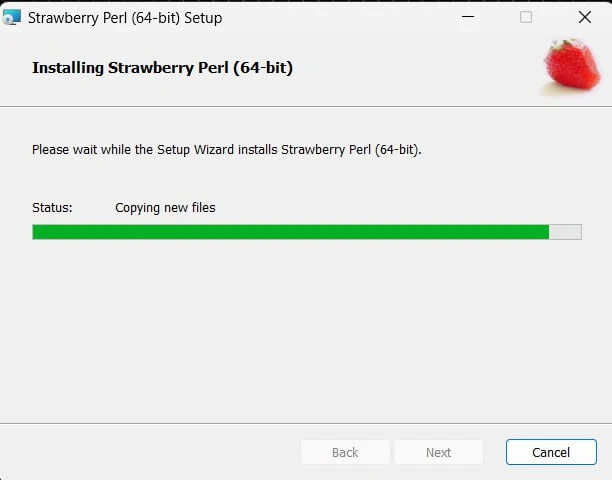Screen dimensions: 612x480
Task: Click the green filled part of the progress bar
Action: 290,232
